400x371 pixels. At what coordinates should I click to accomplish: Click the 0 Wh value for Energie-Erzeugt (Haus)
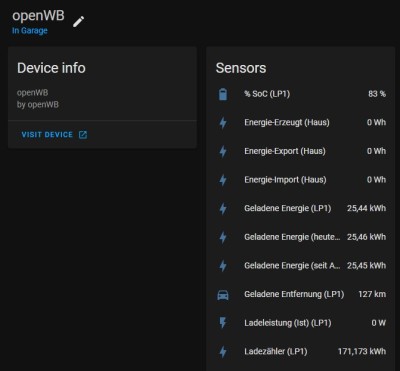point(376,122)
